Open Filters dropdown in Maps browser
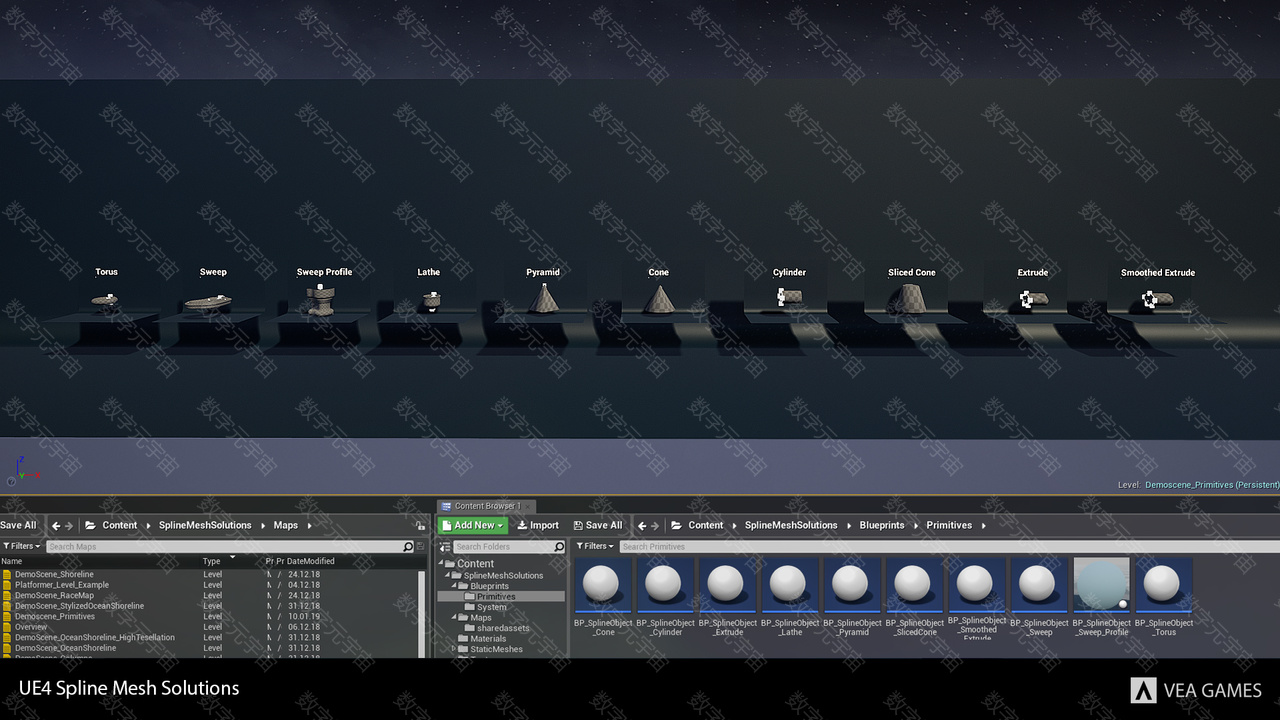 coord(22,546)
